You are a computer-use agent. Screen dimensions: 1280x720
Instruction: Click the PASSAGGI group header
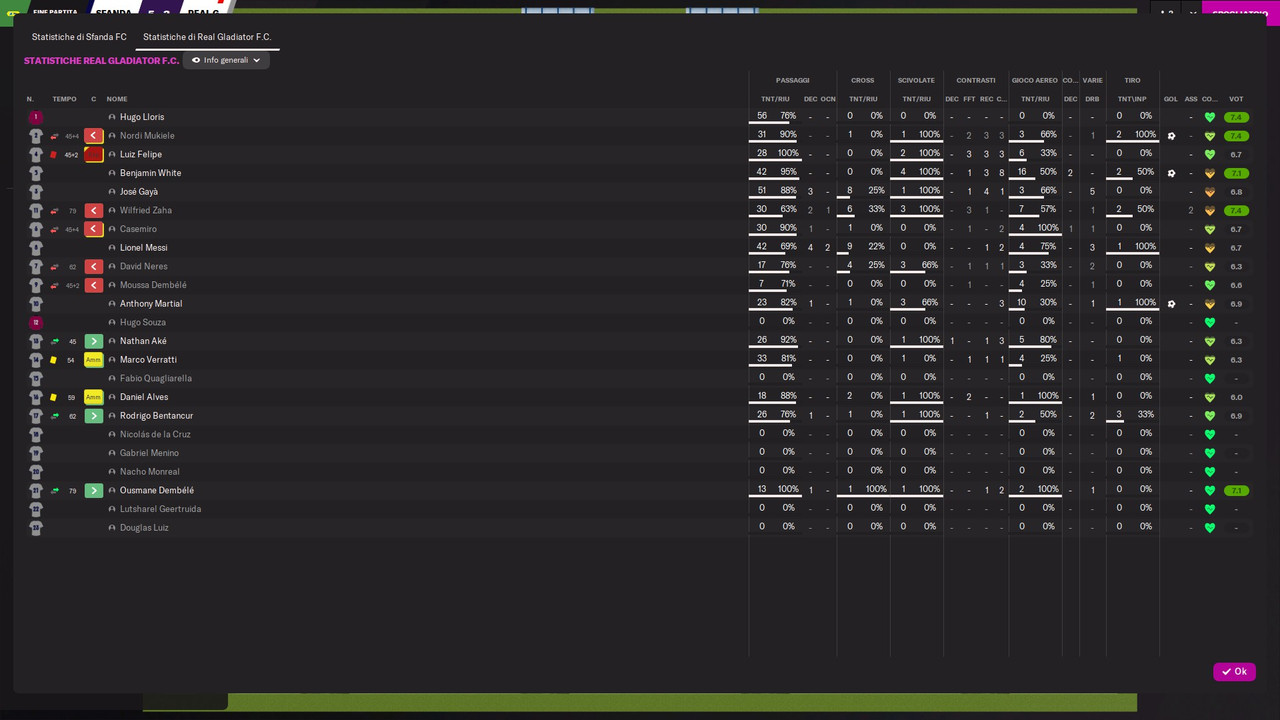click(x=792, y=80)
